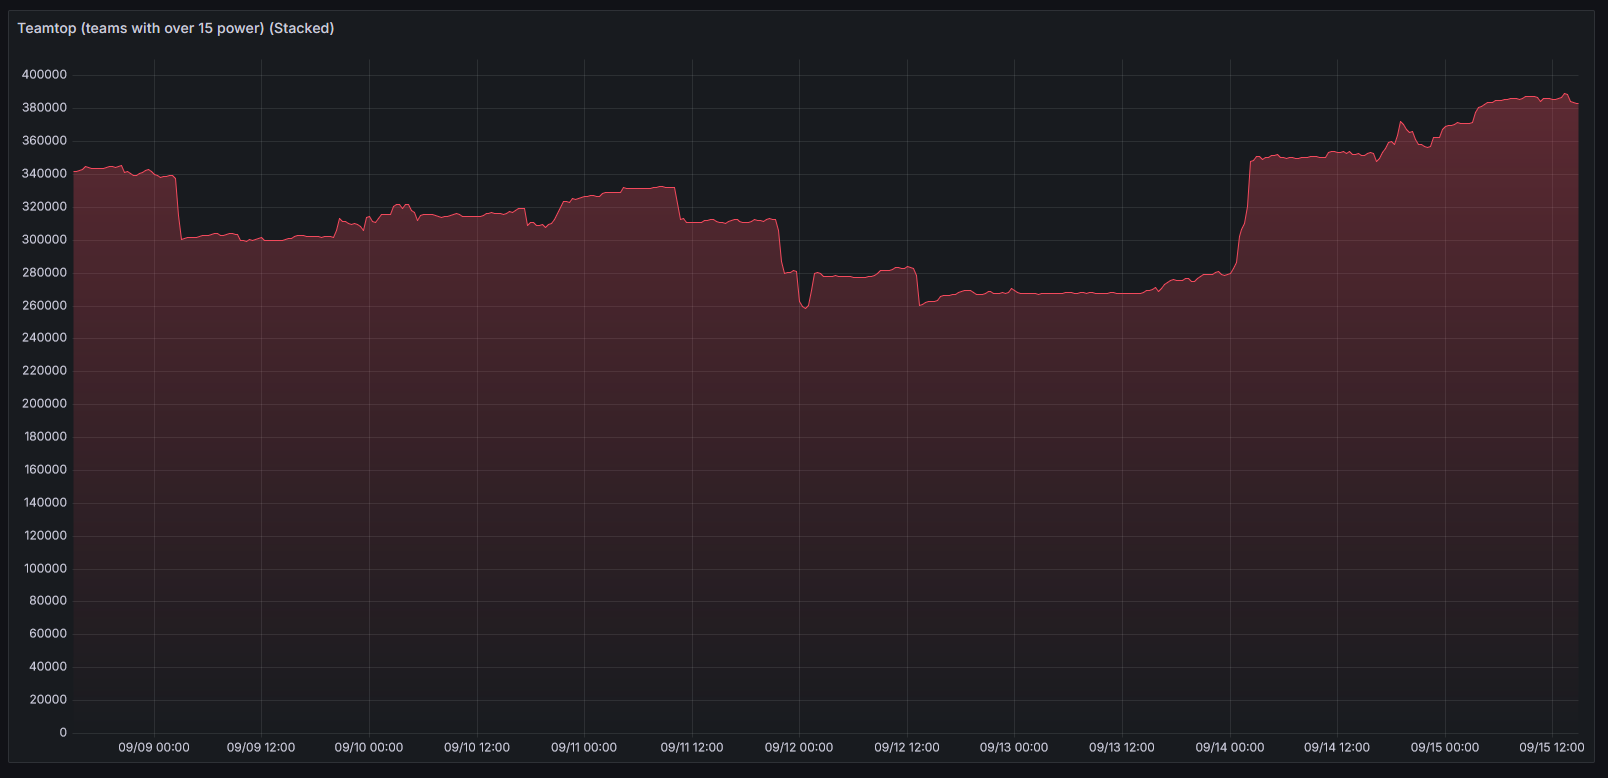
Task: Click the 09/11 00:00 x-axis label
Action: pyautogui.click(x=584, y=747)
